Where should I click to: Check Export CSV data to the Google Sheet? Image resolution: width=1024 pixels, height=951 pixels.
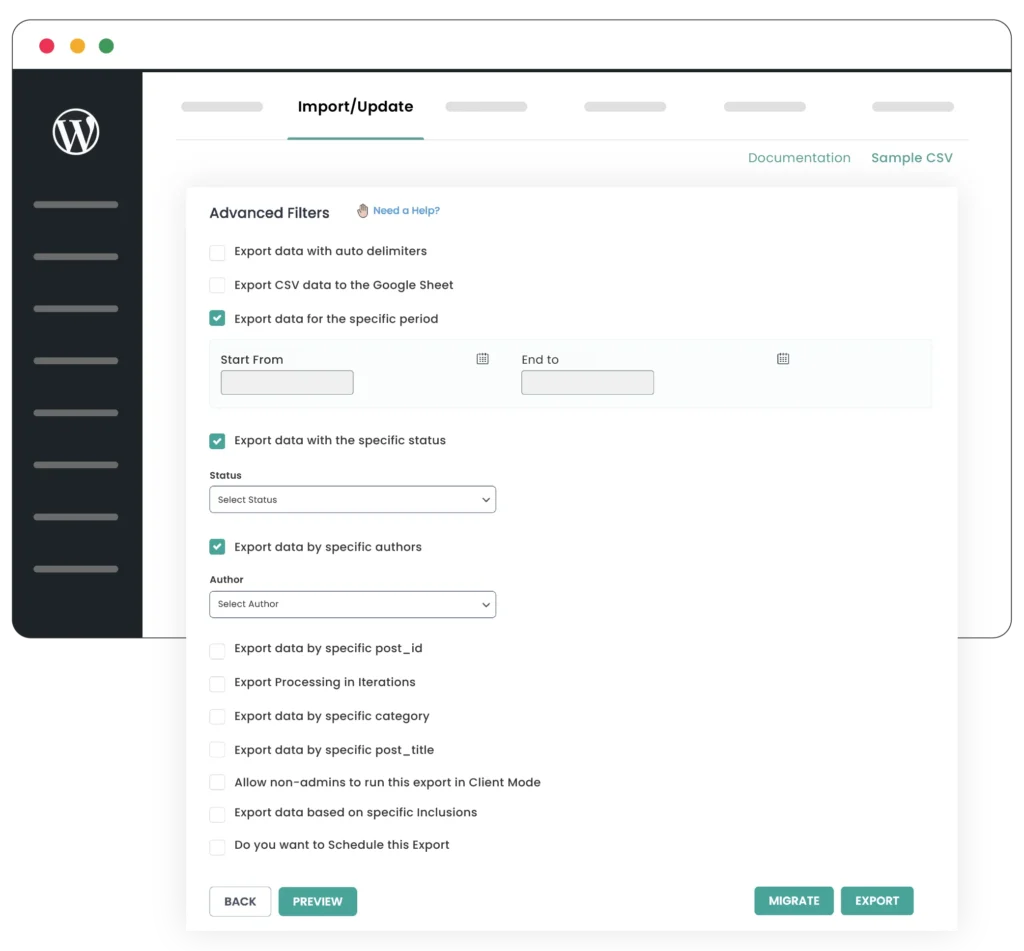217,286
